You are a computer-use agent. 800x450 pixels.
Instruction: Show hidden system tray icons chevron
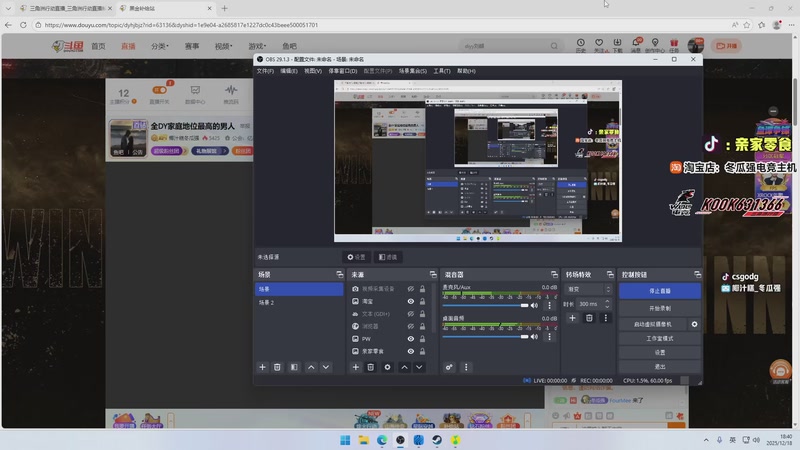point(706,440)
